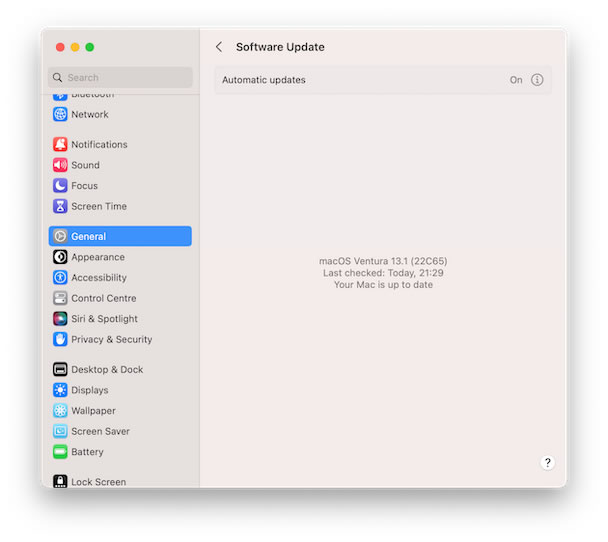Image resolution: width=608 pixels, height=542 pixels.
Task: Click 'Last checked: Today, 21:29' text
Action: click(x=383, y=273)
